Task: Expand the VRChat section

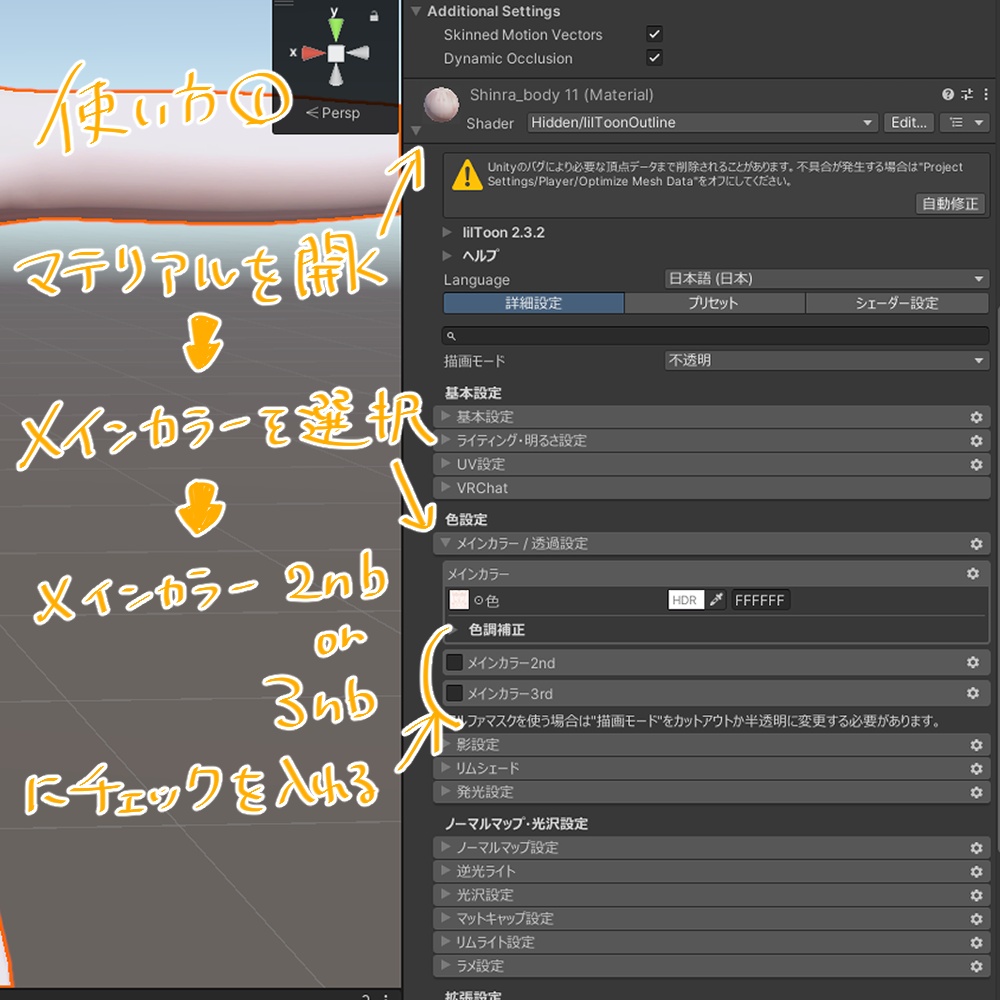Action: (x=712, y=488)
